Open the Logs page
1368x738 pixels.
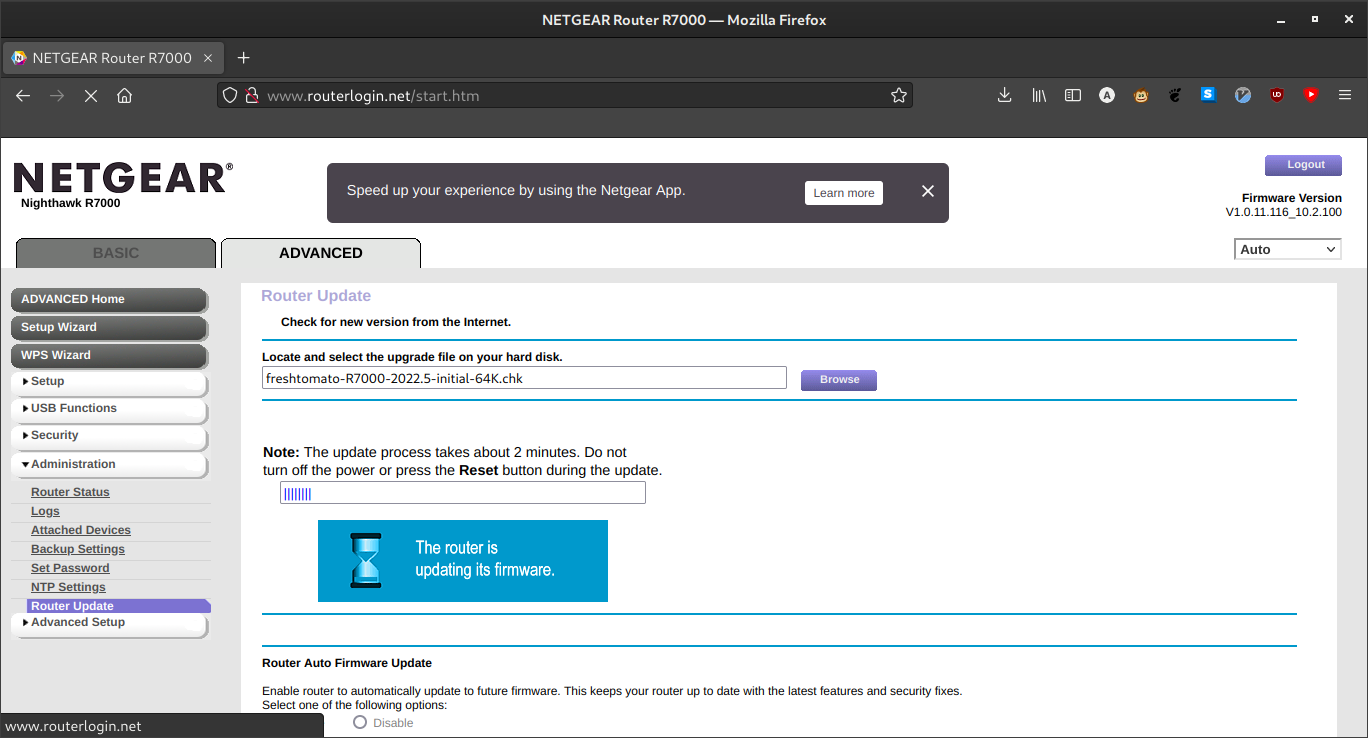pos(45,511)
